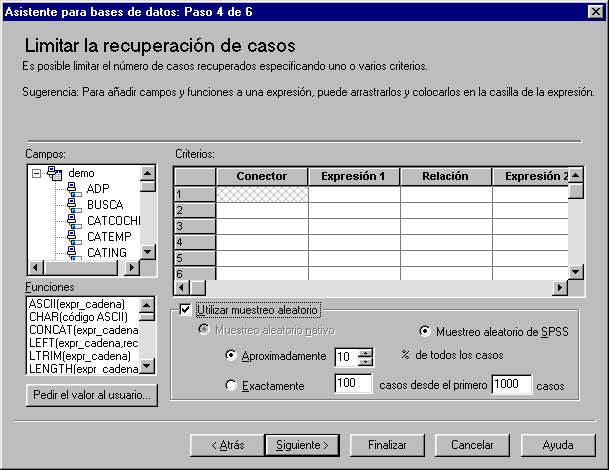Toggle Utilizar muestreo aleatorio checkbox
Image resolution: width=609 pixels, height=470 pixels.
coord(185,310)
